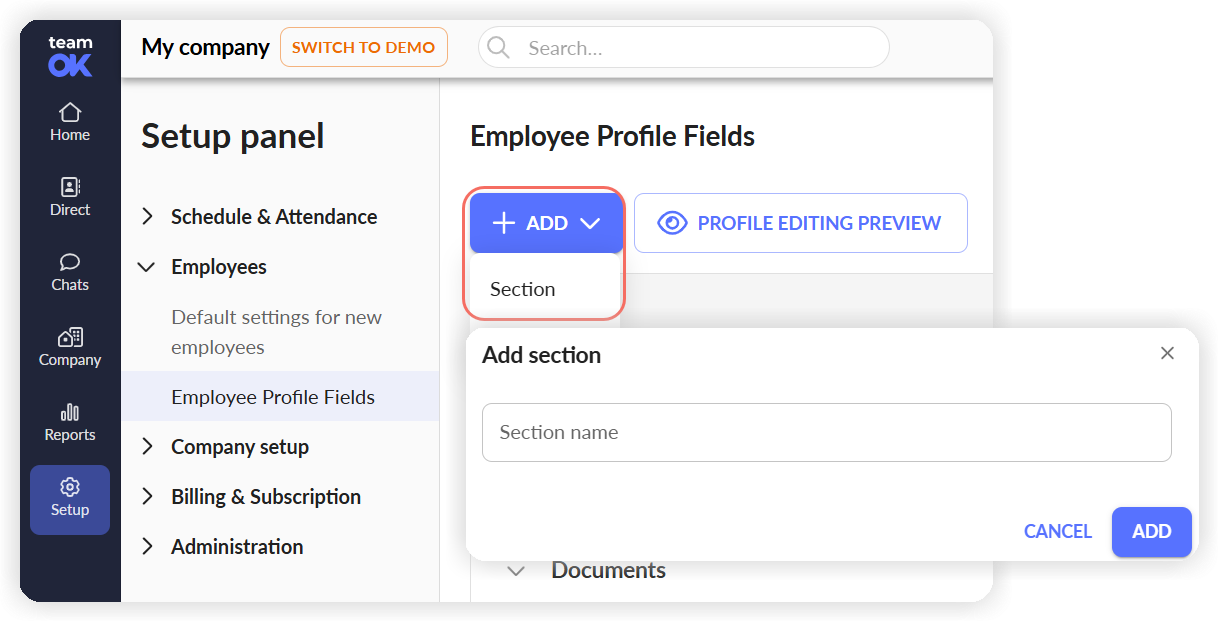Viewport: 1219px width, 622px height.
Task: Open the Company building icon
Action: click(x=70, y=337)
